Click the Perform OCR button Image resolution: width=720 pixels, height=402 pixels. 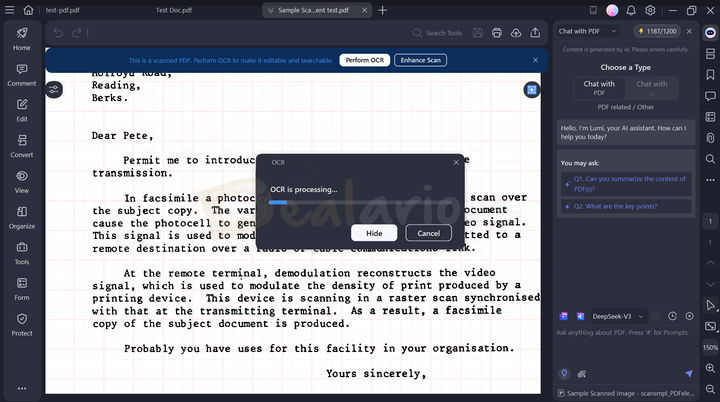pyautogui.click(x=365, y=60)
